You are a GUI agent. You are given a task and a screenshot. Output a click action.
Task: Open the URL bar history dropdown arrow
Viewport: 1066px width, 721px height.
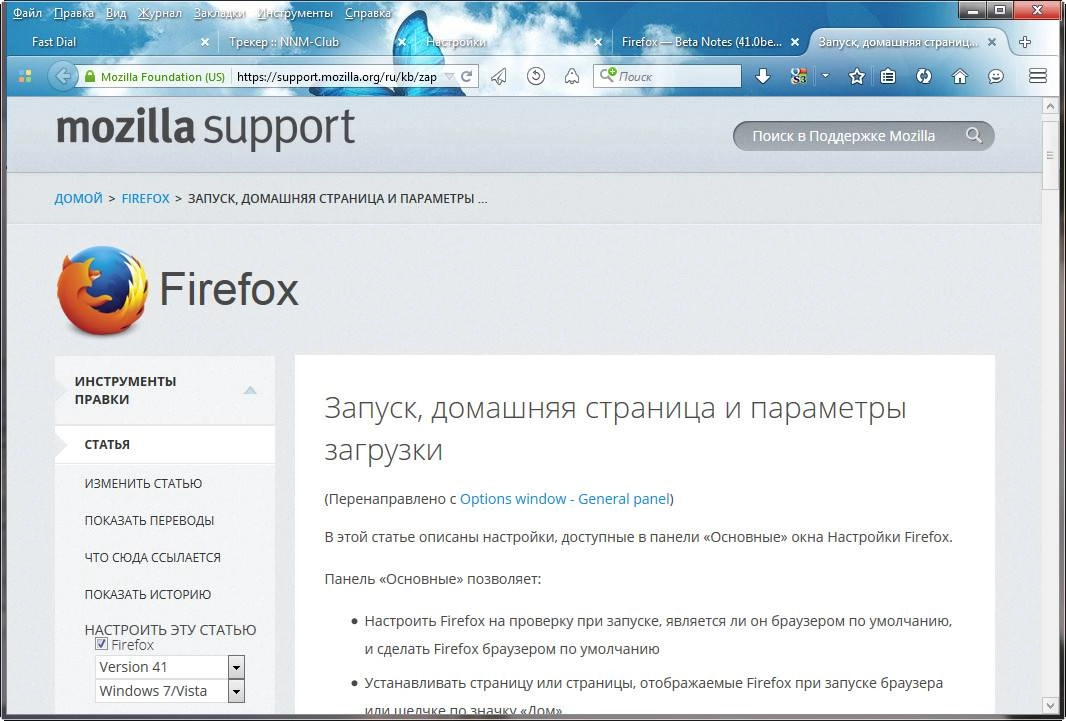pos(449,77)
